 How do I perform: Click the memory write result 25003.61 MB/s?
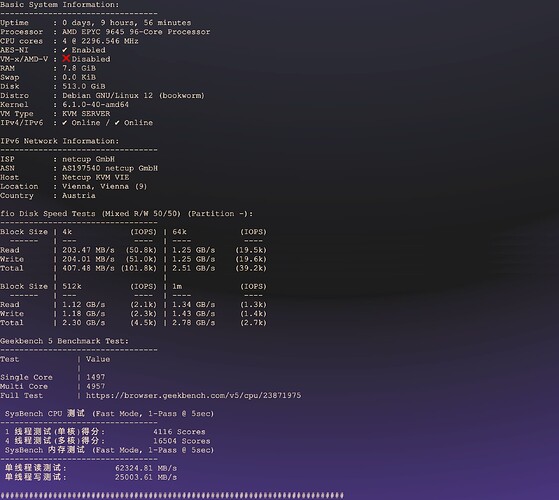[x=146, y=477]
